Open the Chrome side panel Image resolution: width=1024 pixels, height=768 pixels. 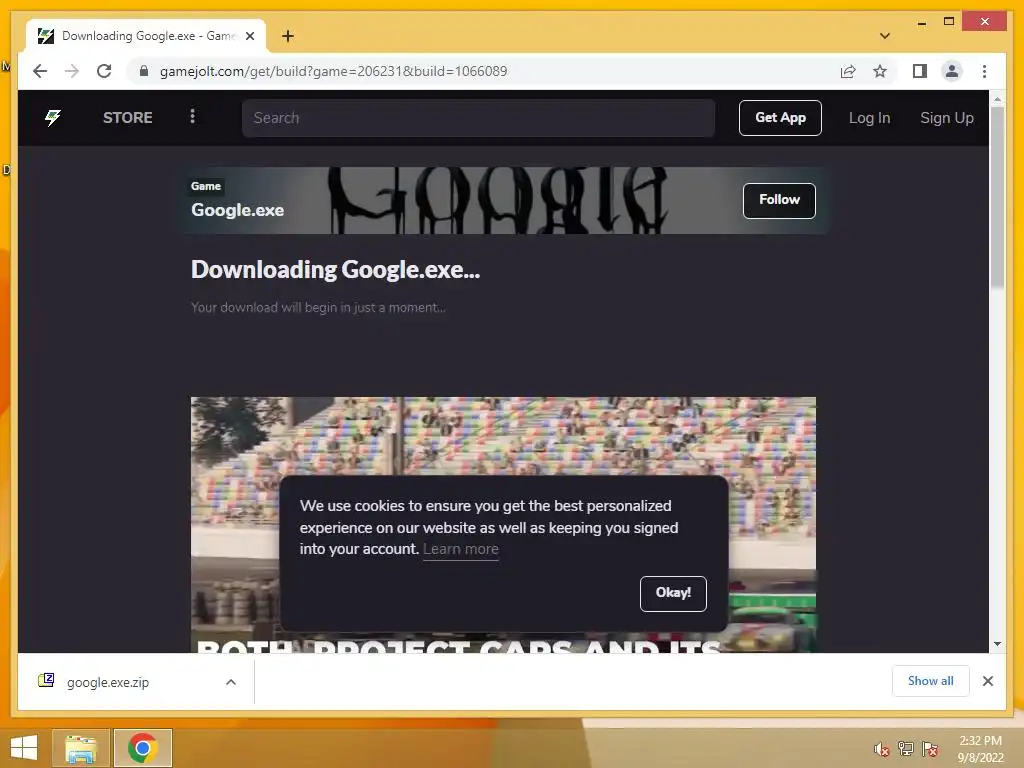pyautogui.click(x=920, y=71)
